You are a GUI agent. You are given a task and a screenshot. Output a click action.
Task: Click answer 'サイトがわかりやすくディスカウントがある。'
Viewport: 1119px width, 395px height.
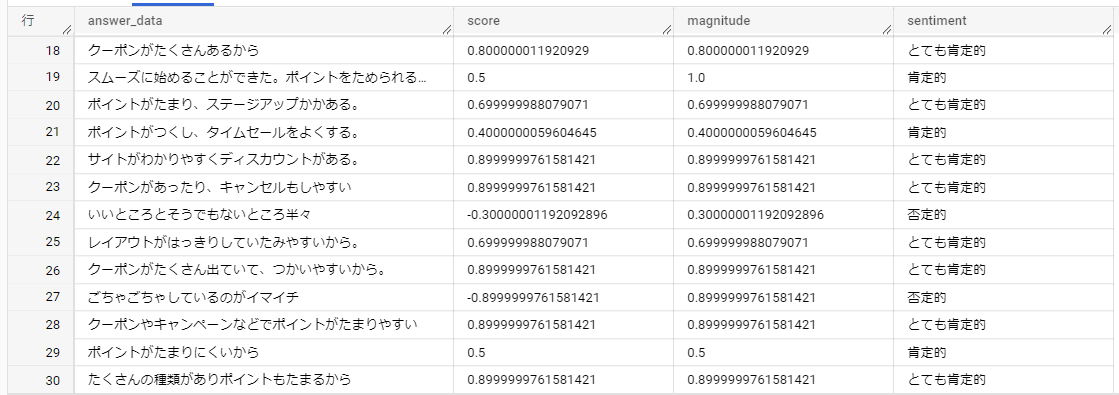(223, 160)
